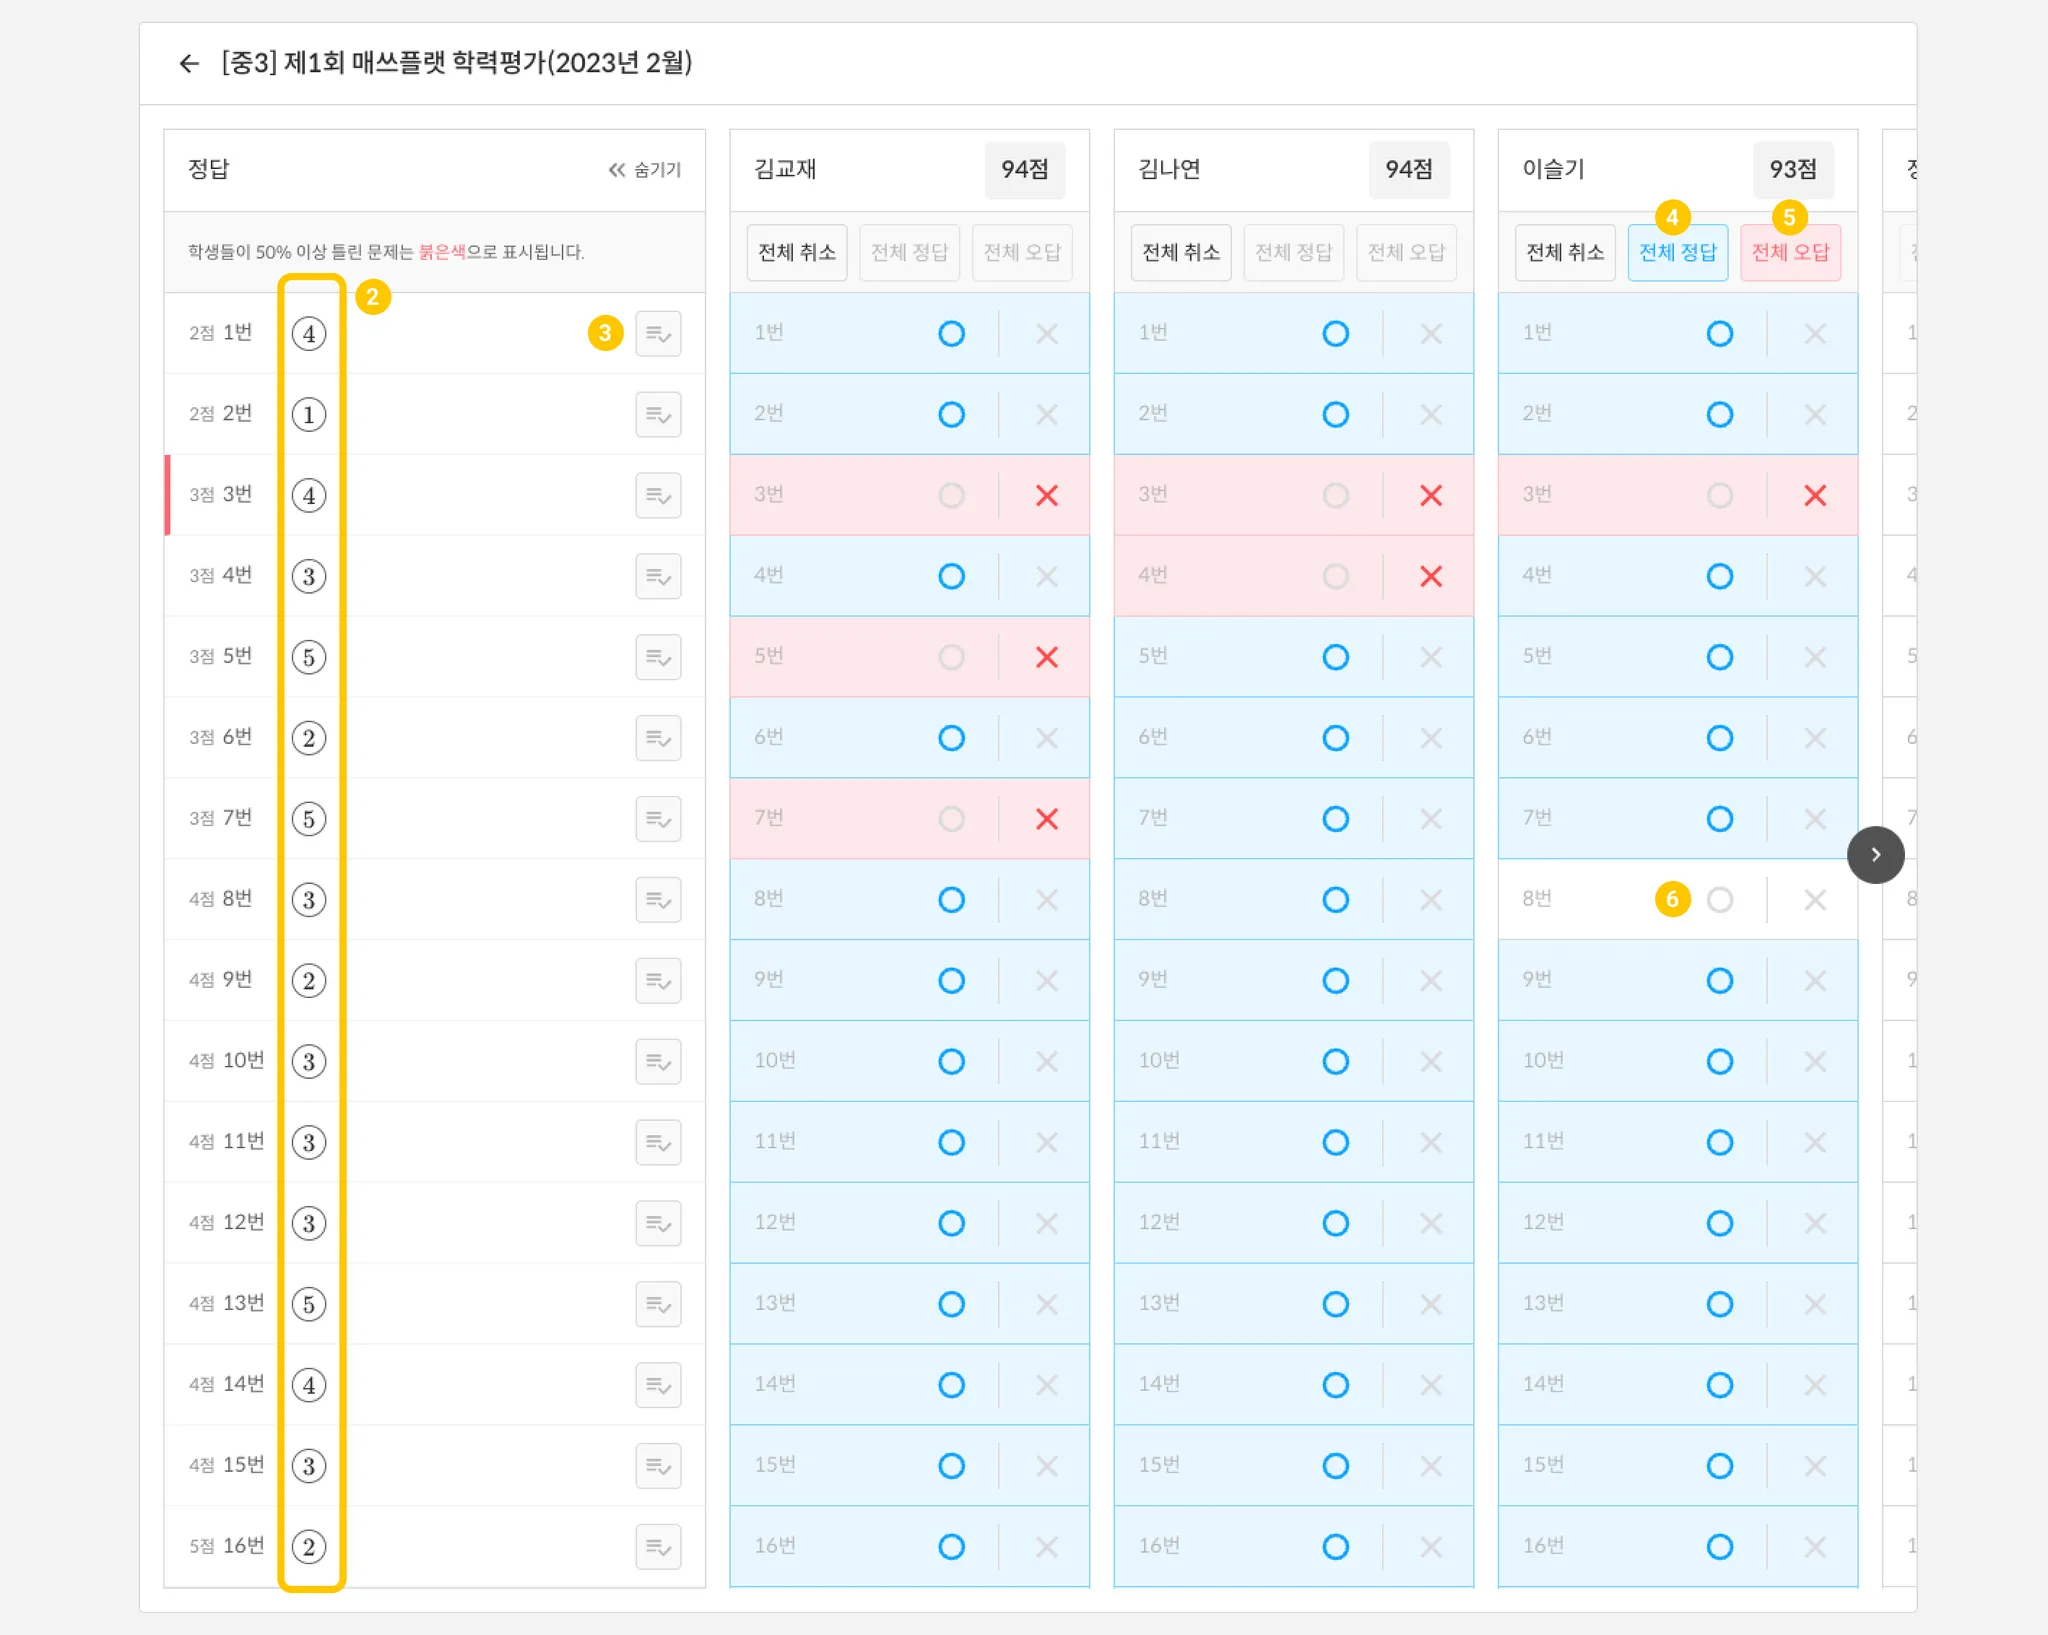
Task: Open answer detail icon for question 16
Action: pyautogui.click(x=658, y=1547)
